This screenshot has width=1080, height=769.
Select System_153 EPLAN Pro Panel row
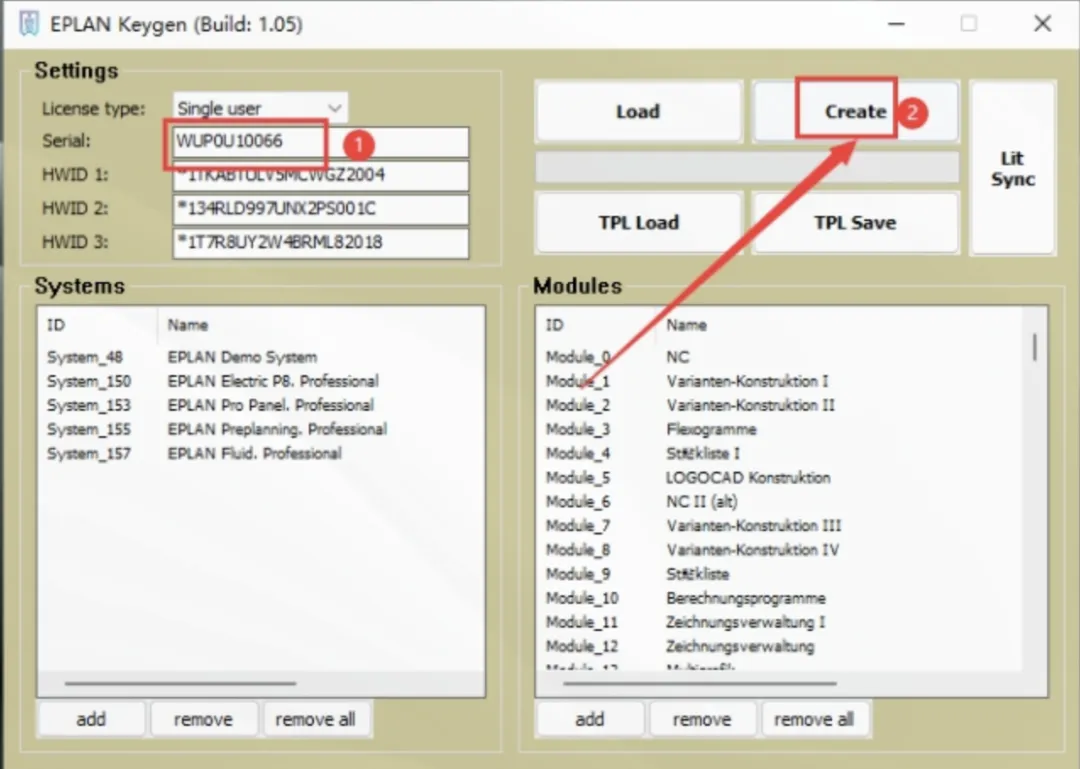(x=261, y=405)
